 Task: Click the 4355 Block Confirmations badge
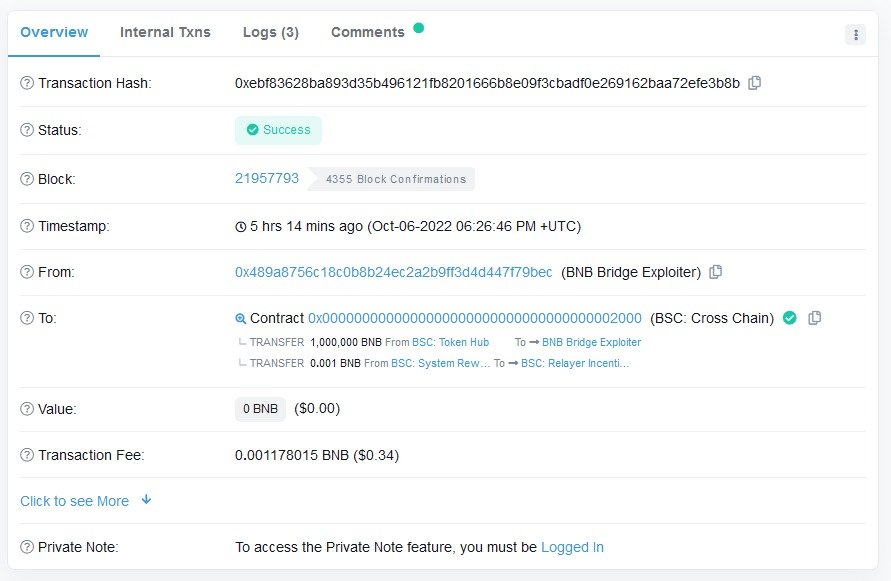pos(396,180)
